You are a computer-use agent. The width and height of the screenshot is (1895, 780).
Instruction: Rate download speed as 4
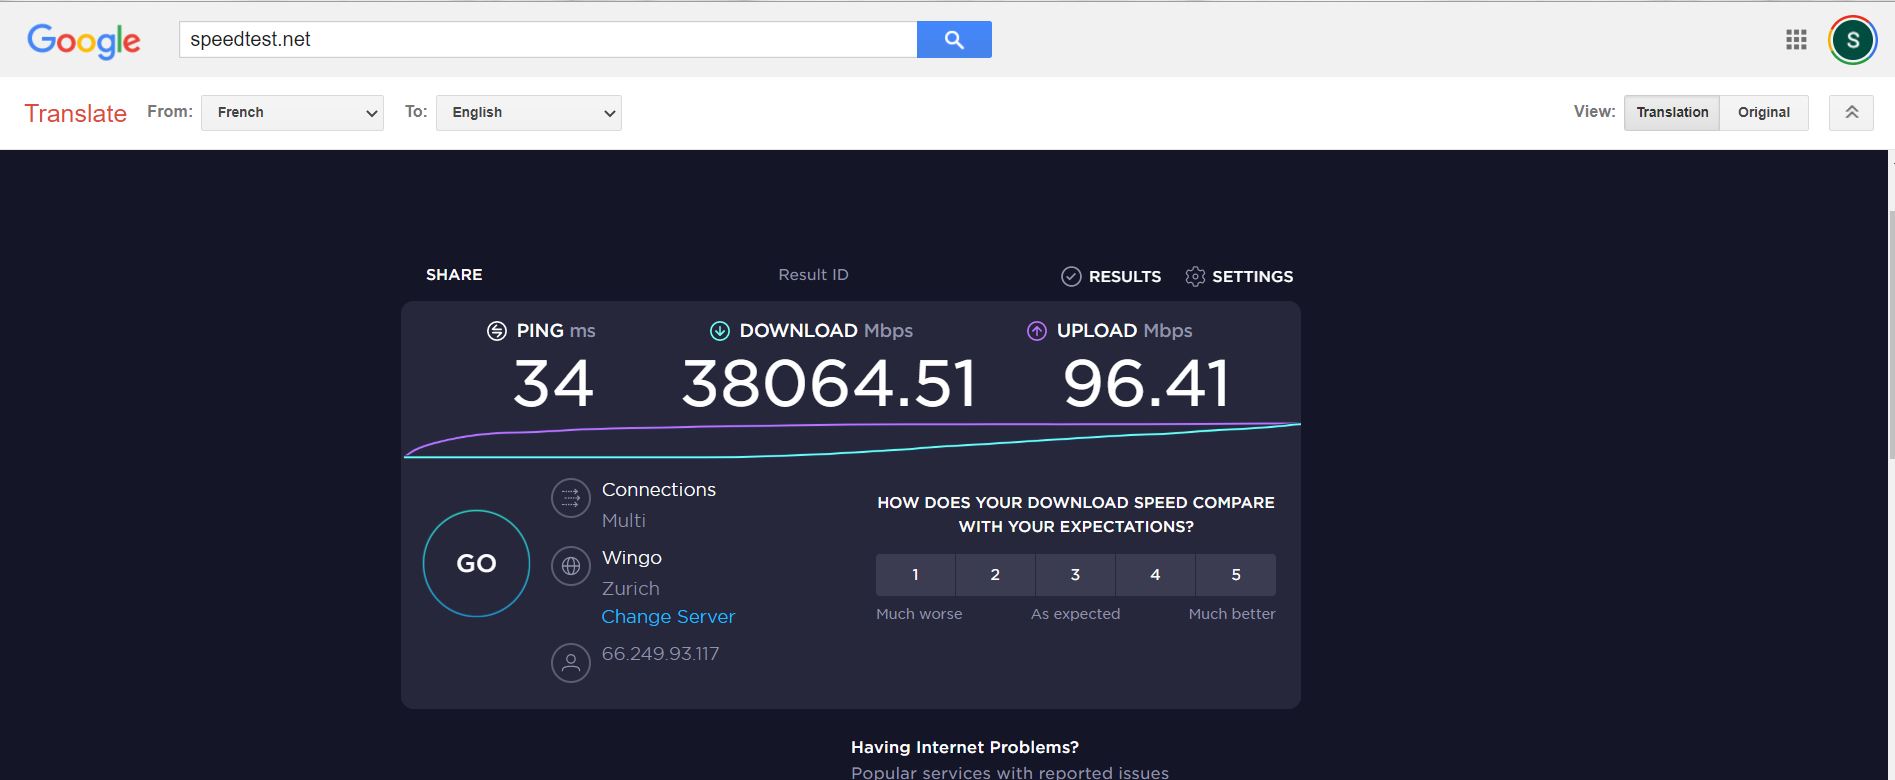(1155, 575)
